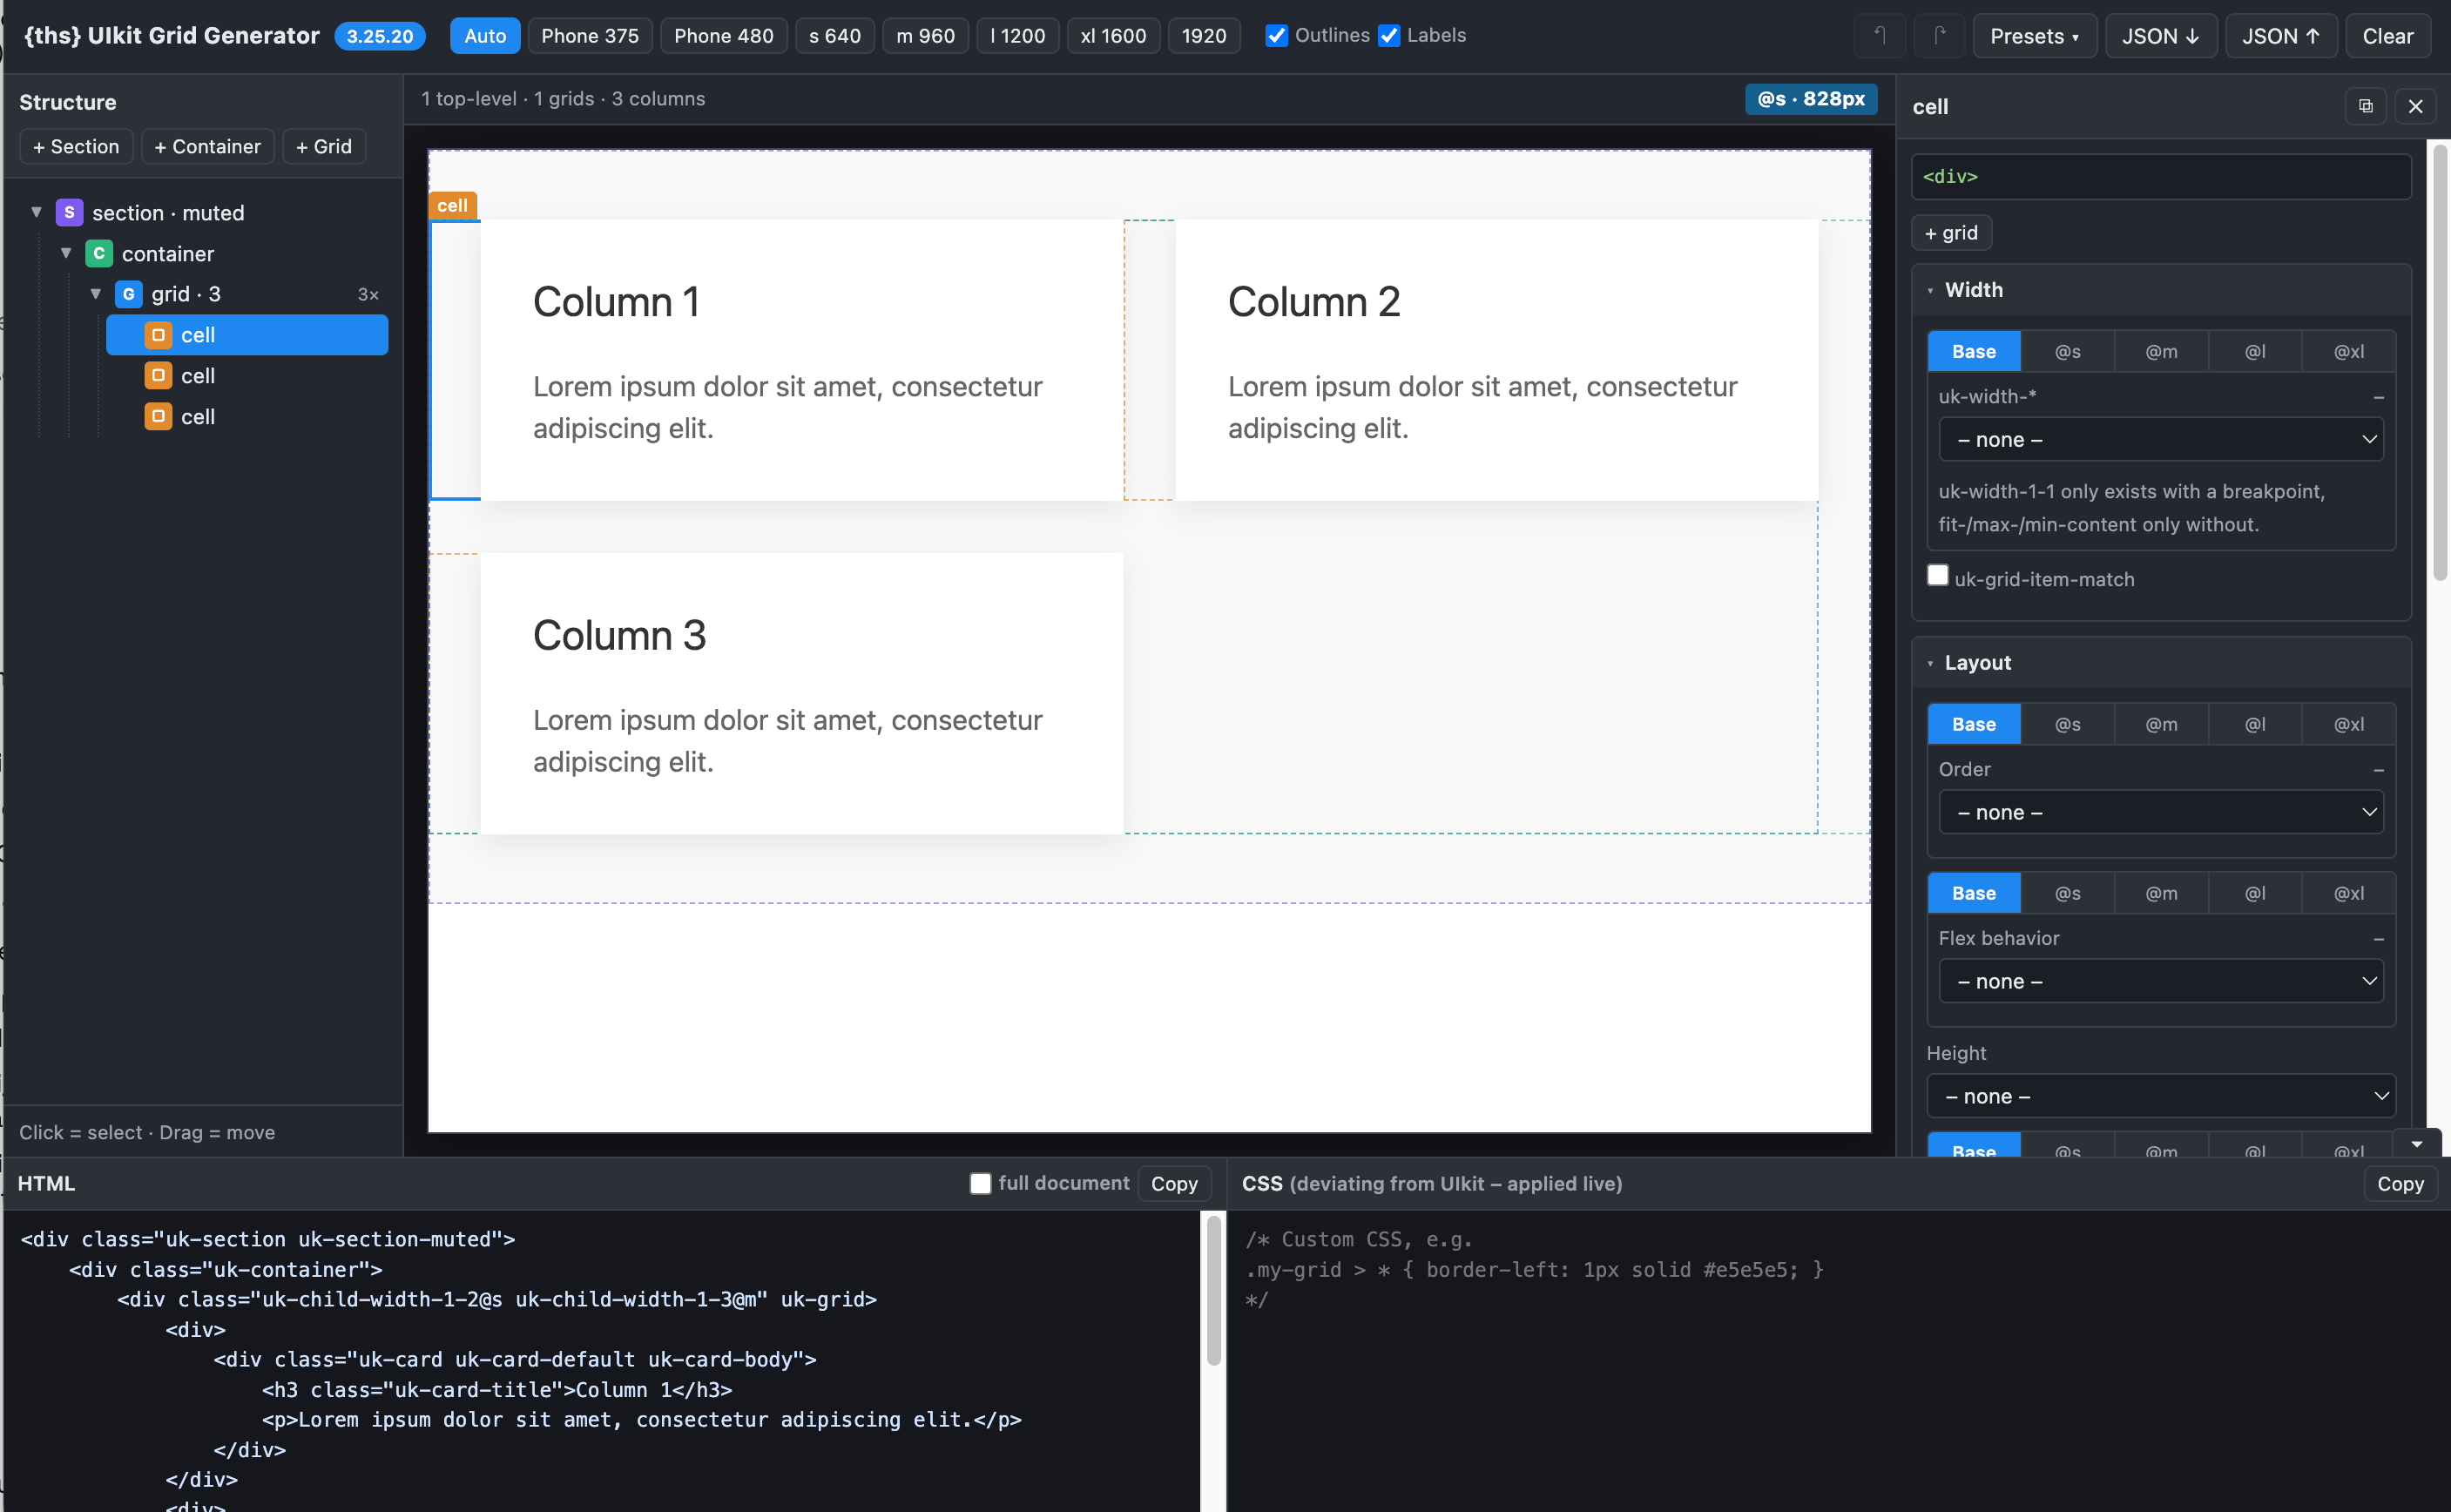
Task: Click into the custom CSS editor
Action: 1838,1360
